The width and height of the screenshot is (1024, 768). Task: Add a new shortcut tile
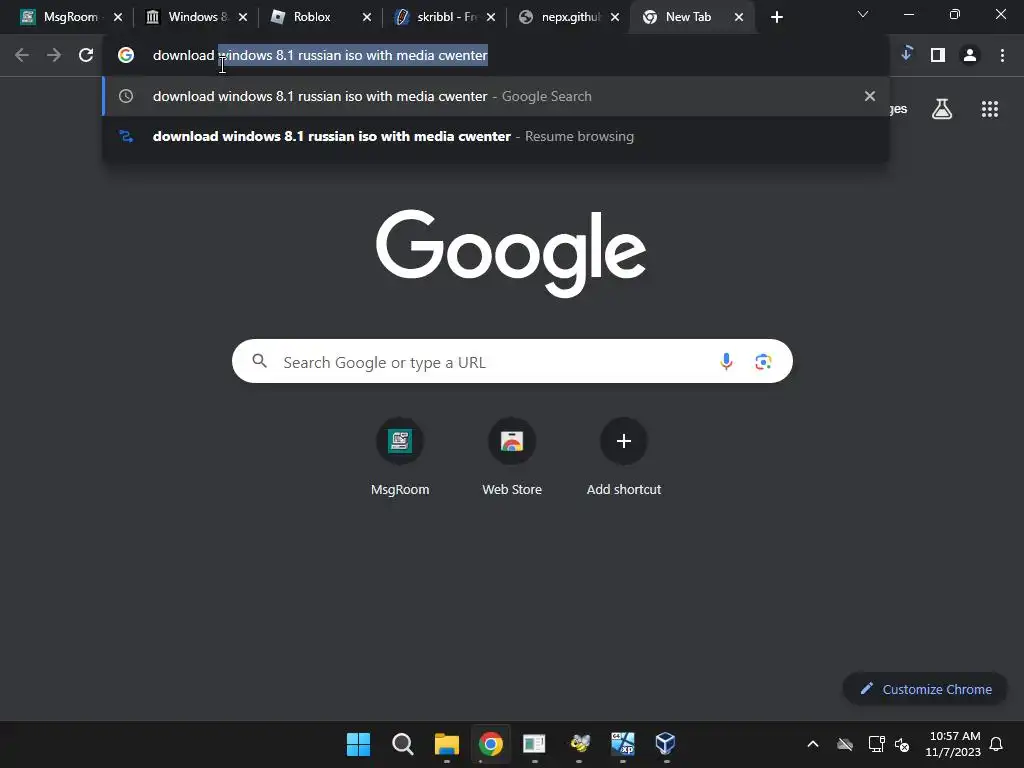tap(624, 457)
